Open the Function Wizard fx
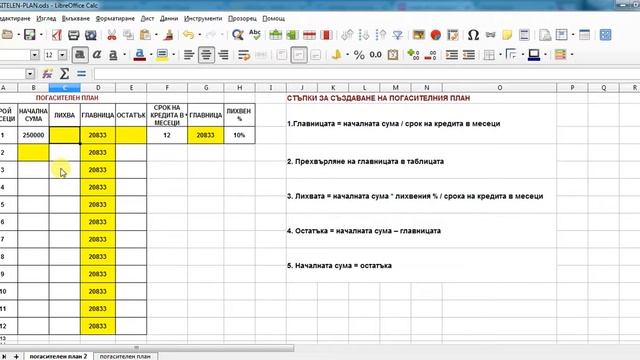Image resolution: width=640 pixels, height=360 pixels. [x=47, y=74]
